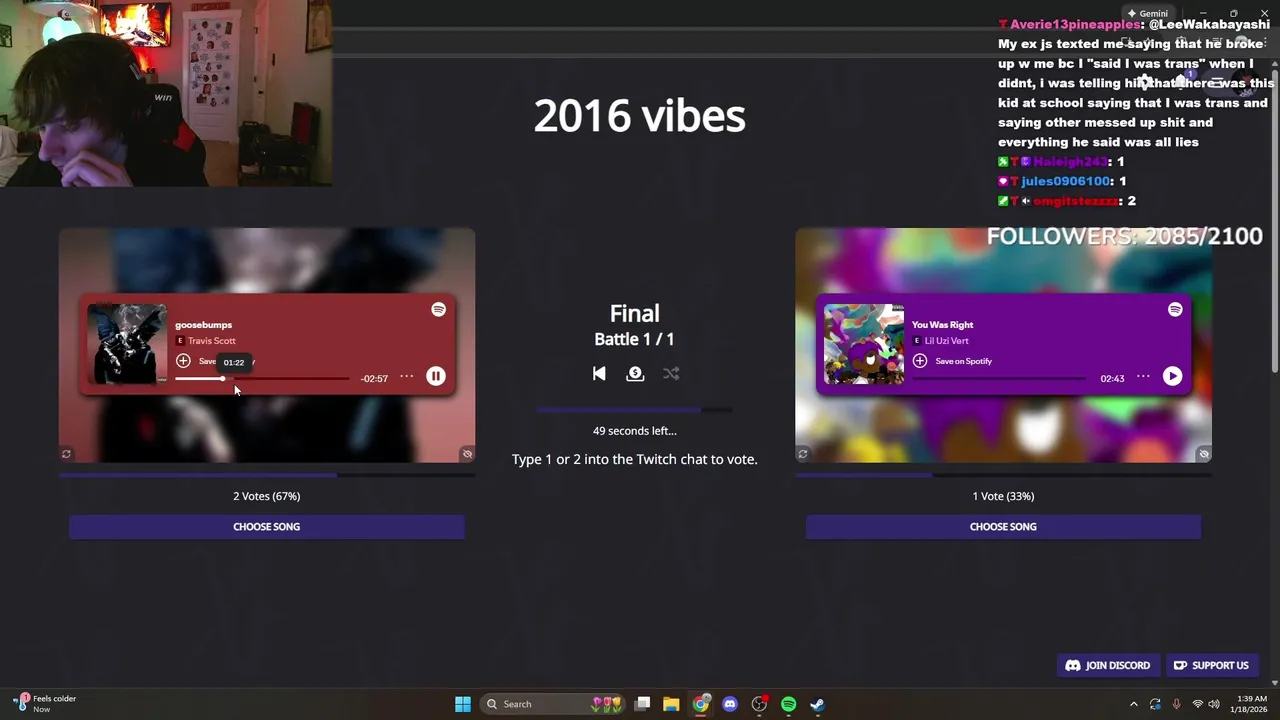This screenshot has width=1280, height=720.
Task: Open Spotify logo on You Was Right player
Action: [1175, 309]
